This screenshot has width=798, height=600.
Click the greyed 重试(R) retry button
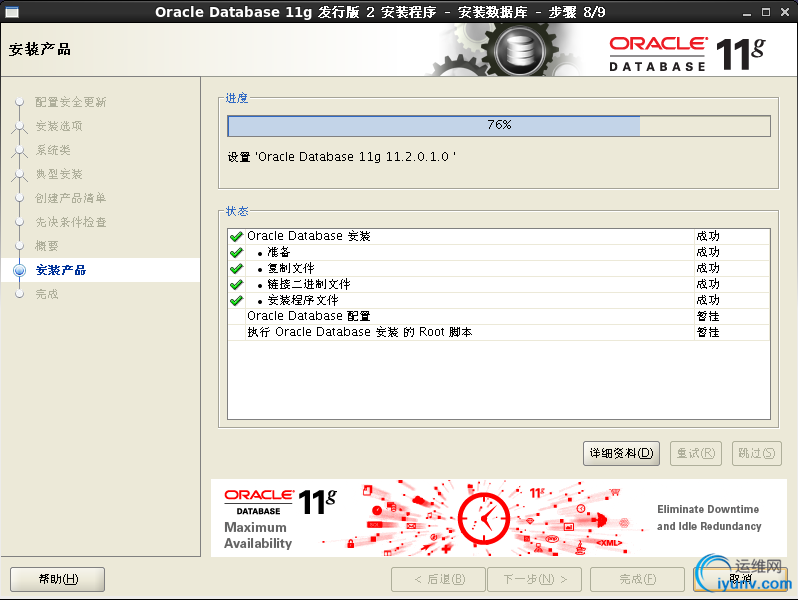coord(696,453)
